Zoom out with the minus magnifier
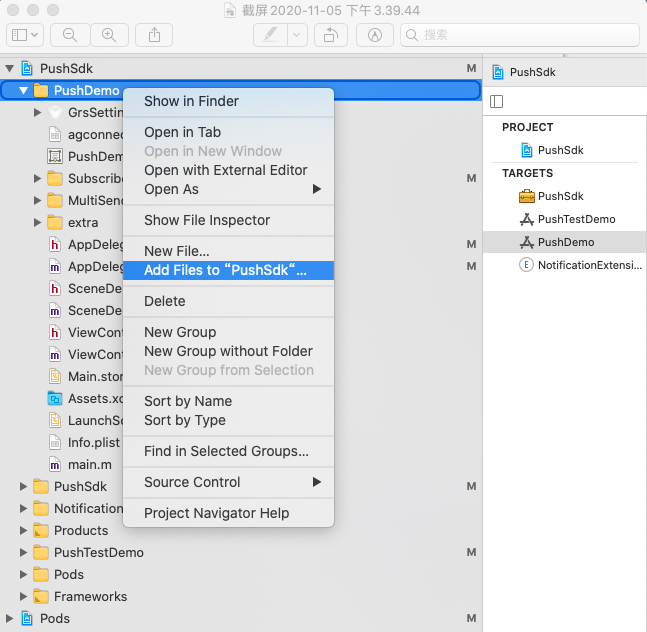The height and width of the screenshot is (632, 647). pos(70,35)
